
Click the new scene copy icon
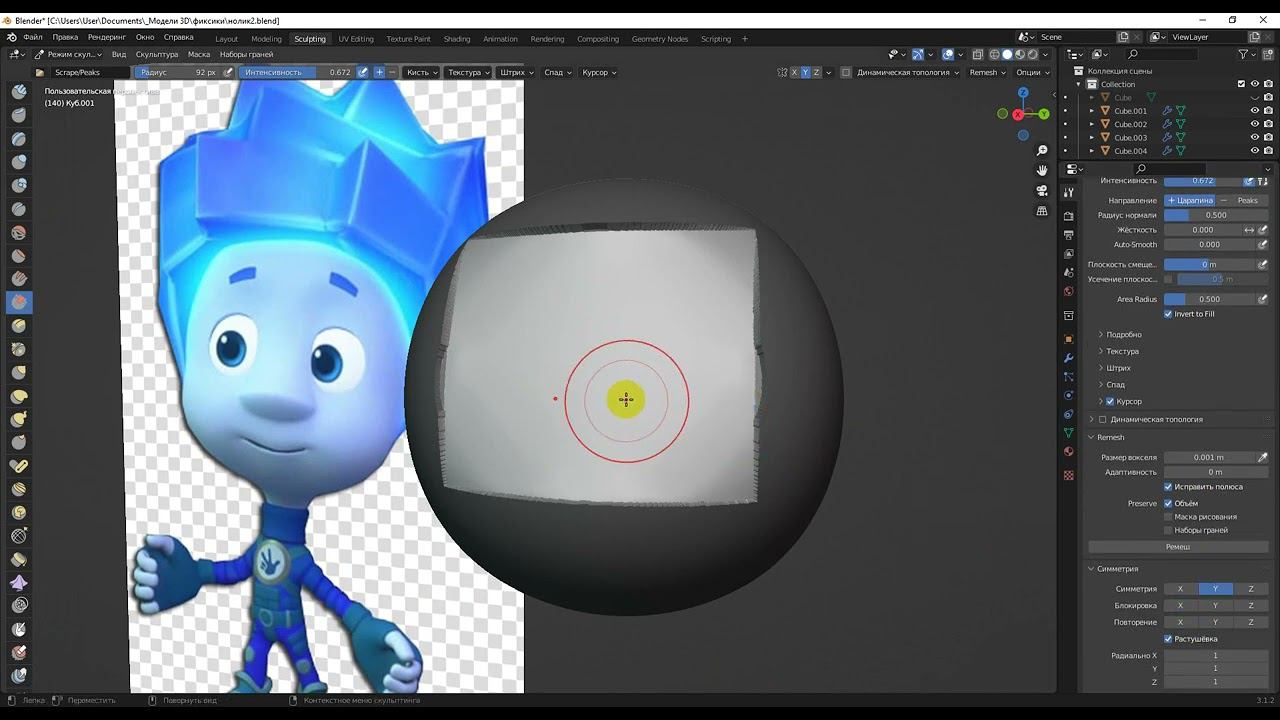click(x=1123, y=37)
